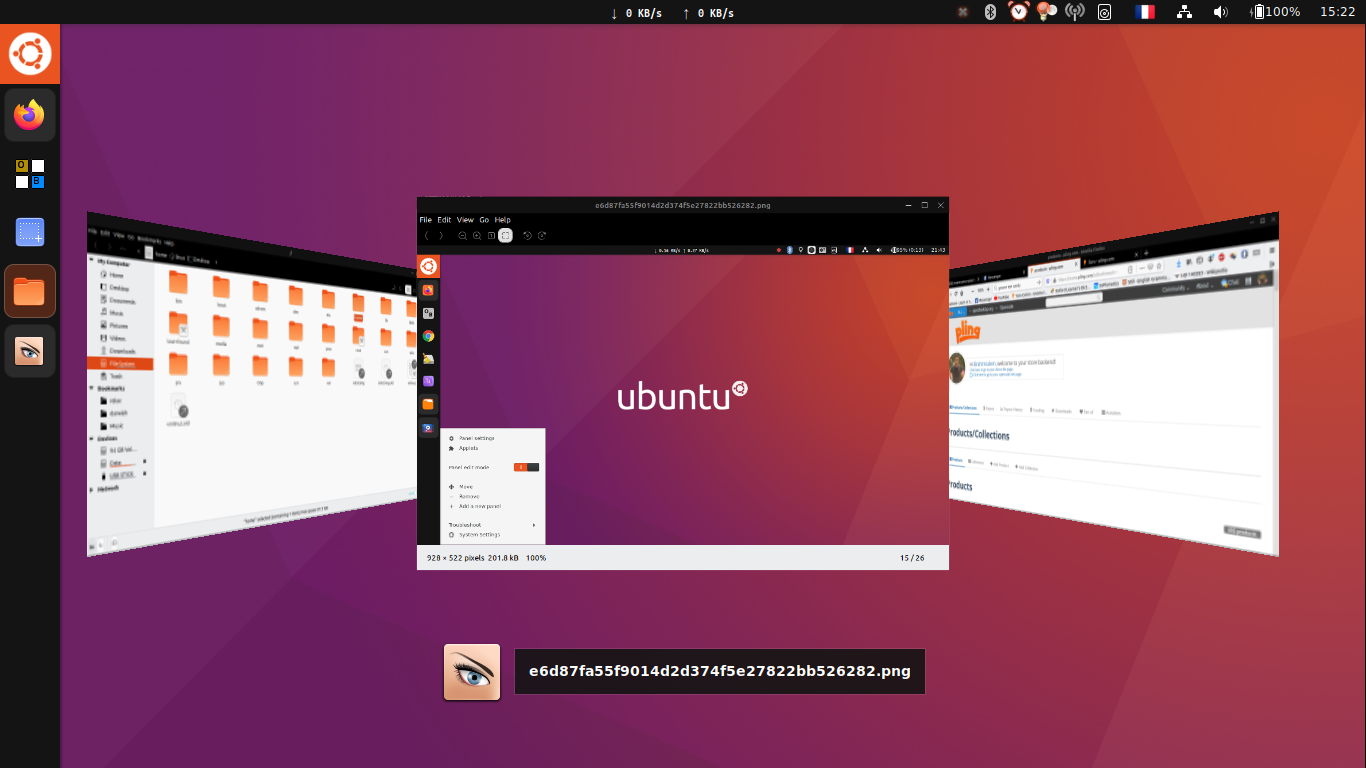Viewport: 1366px width, 768px height.
Task: Click the Bluetooth tray icon
Action: pos(991,12)
